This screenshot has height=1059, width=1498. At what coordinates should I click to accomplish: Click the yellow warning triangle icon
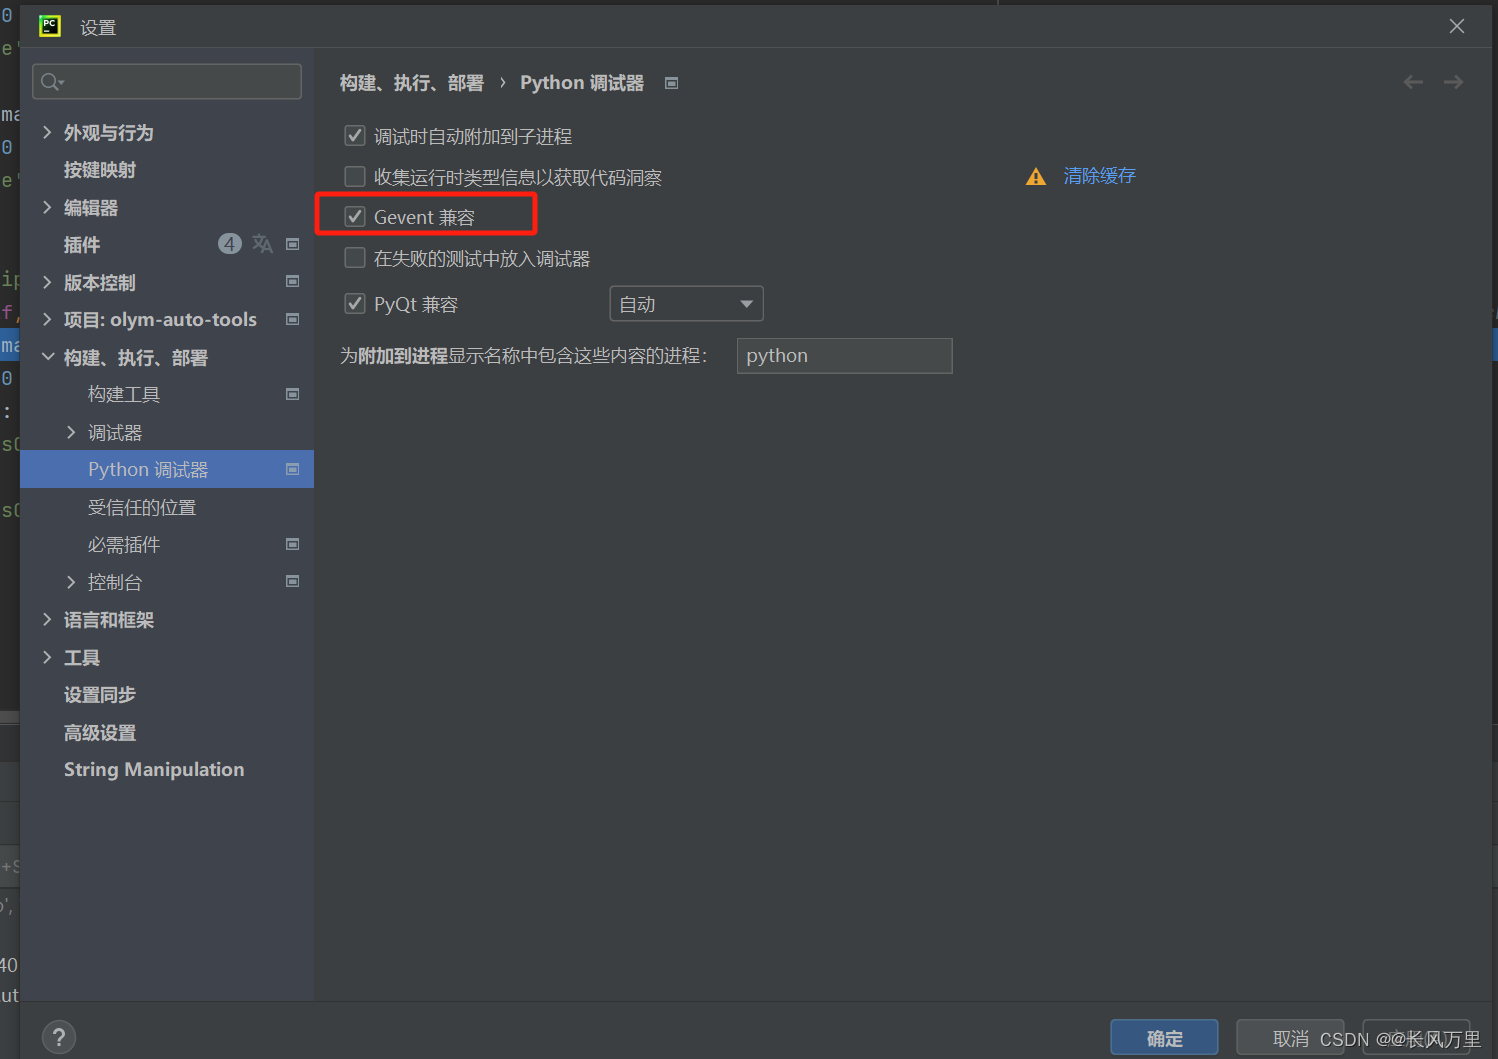click(x=1036, y=177)
